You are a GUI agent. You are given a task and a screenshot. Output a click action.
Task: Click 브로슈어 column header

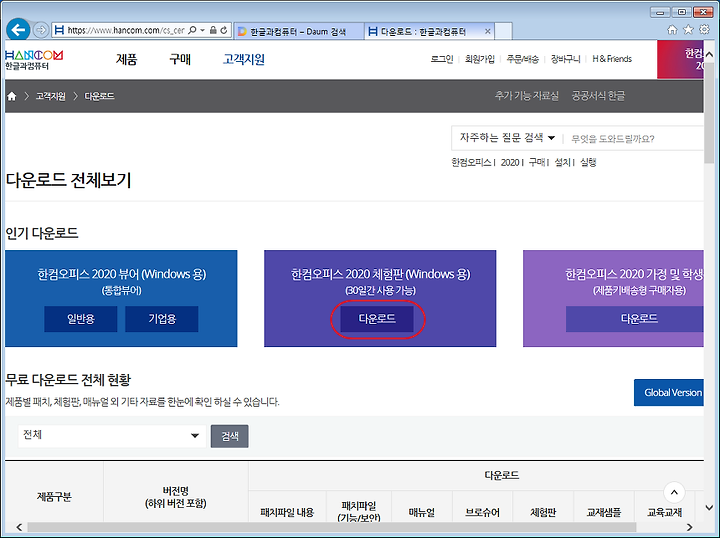[482, 512]
